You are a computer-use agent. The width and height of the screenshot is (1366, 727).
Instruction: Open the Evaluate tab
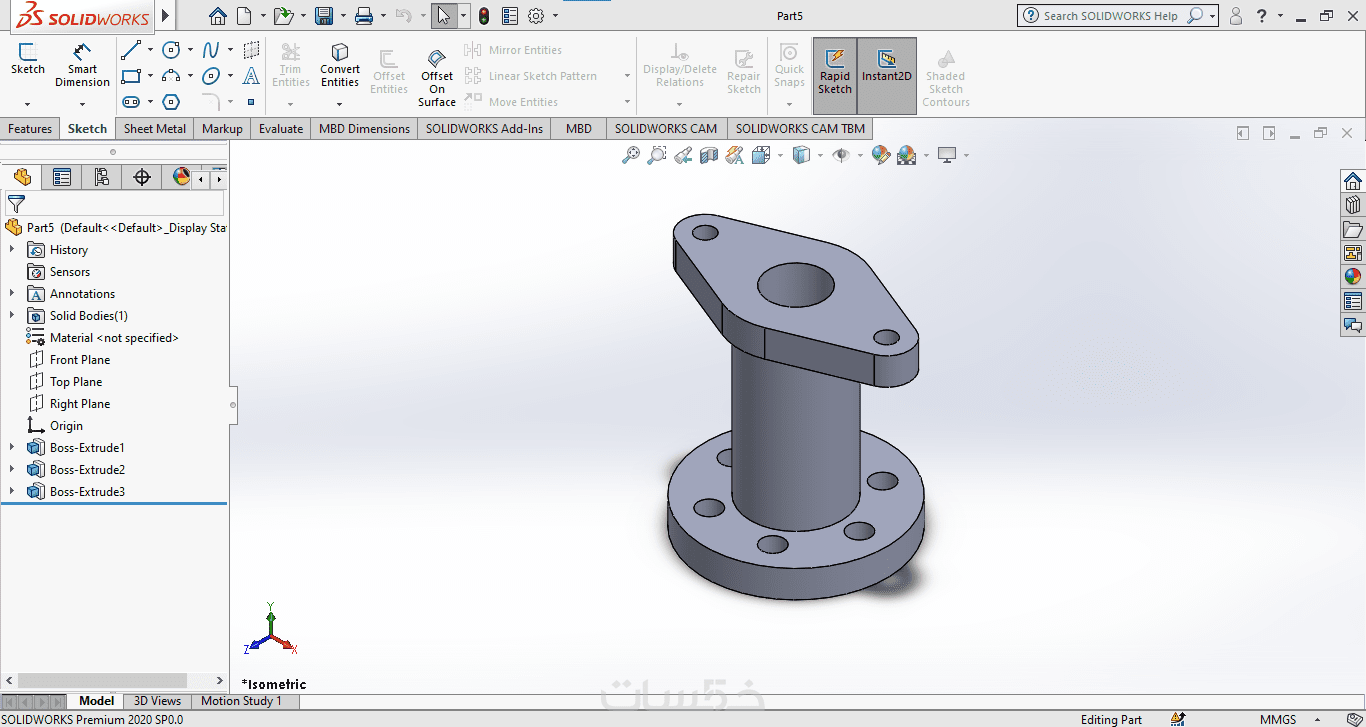[281, 129]
